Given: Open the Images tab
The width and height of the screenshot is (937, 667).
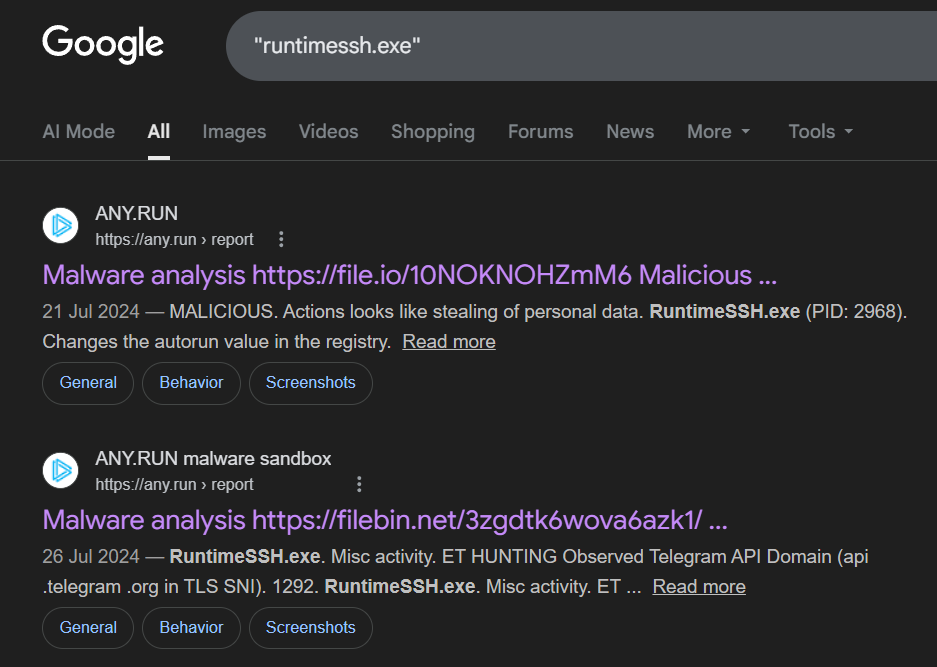Looking at the screenshot, I should tap(234, 131).
